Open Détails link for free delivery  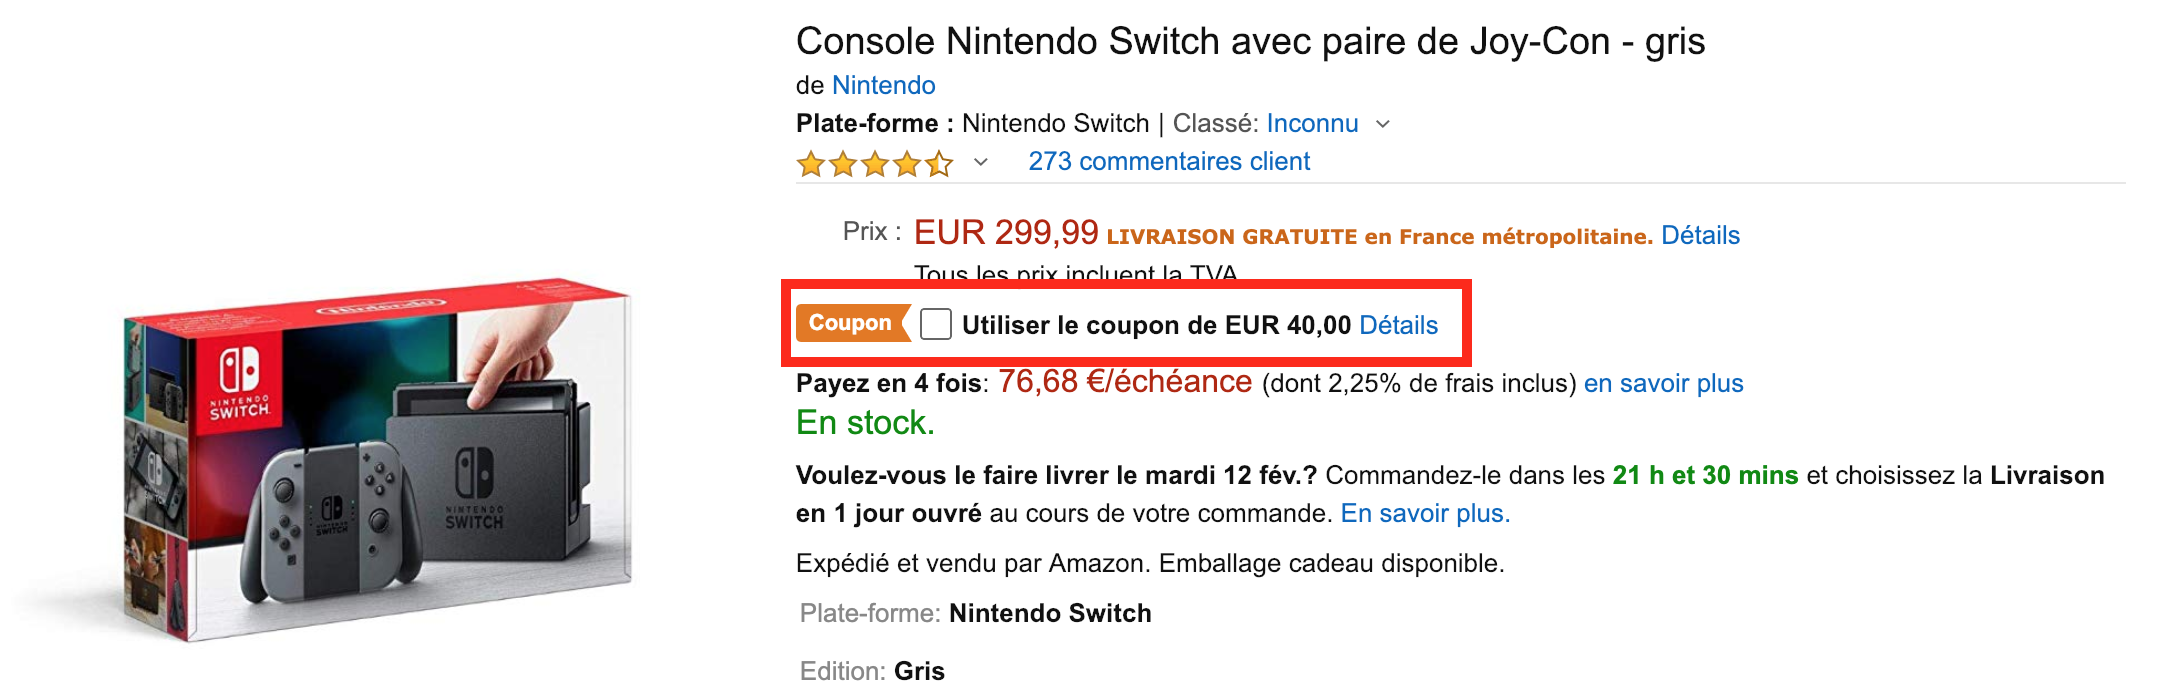point(1700,236)
